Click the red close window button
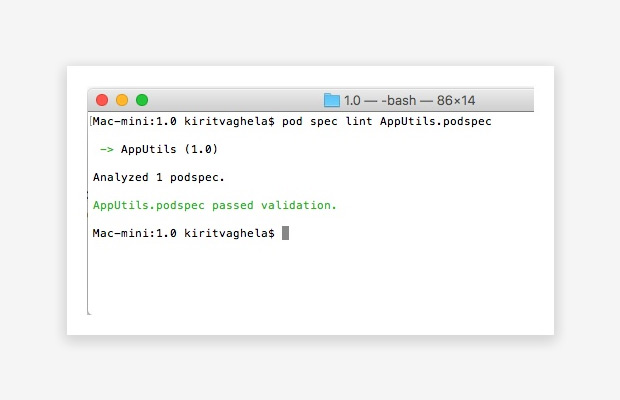This screenshot has height=400, width=620. [x=102, y=100]
